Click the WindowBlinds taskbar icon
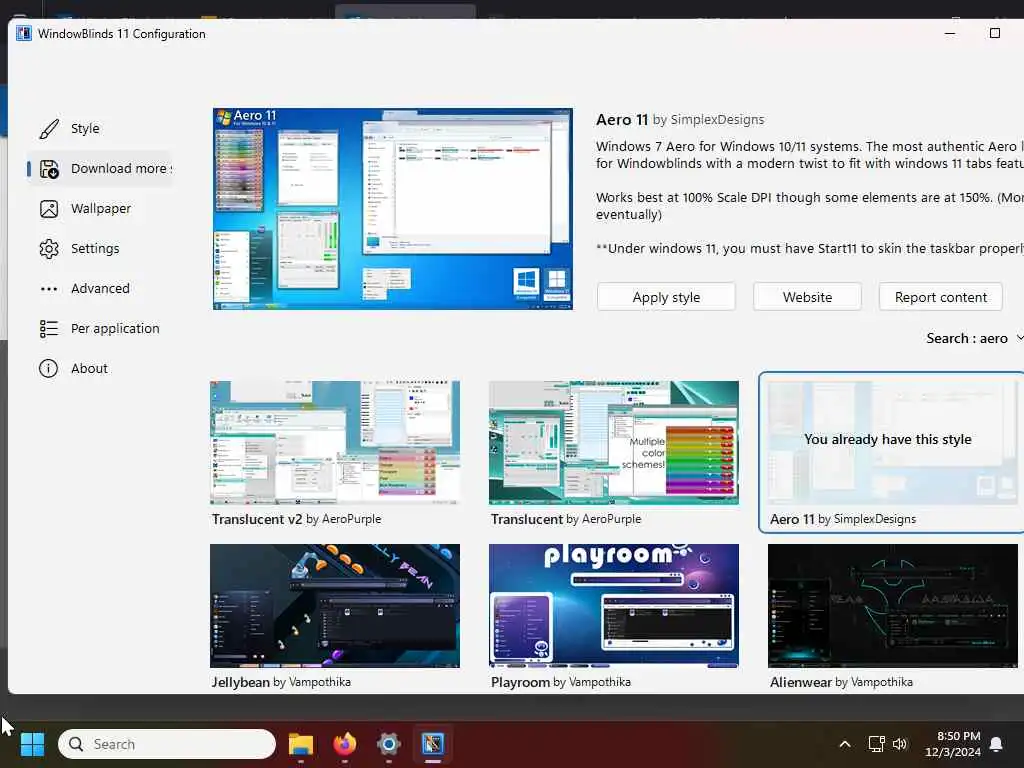Viewport: 1024px width, 768px height. pyautogui.click(x=432, y=744)
